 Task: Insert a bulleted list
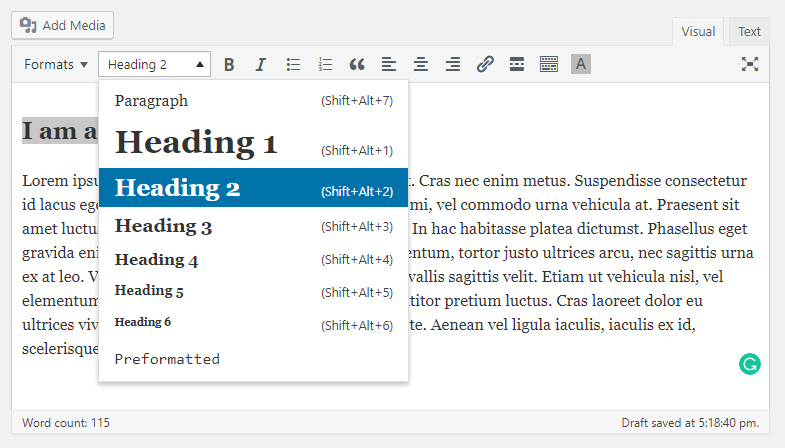tap(293, 65)
